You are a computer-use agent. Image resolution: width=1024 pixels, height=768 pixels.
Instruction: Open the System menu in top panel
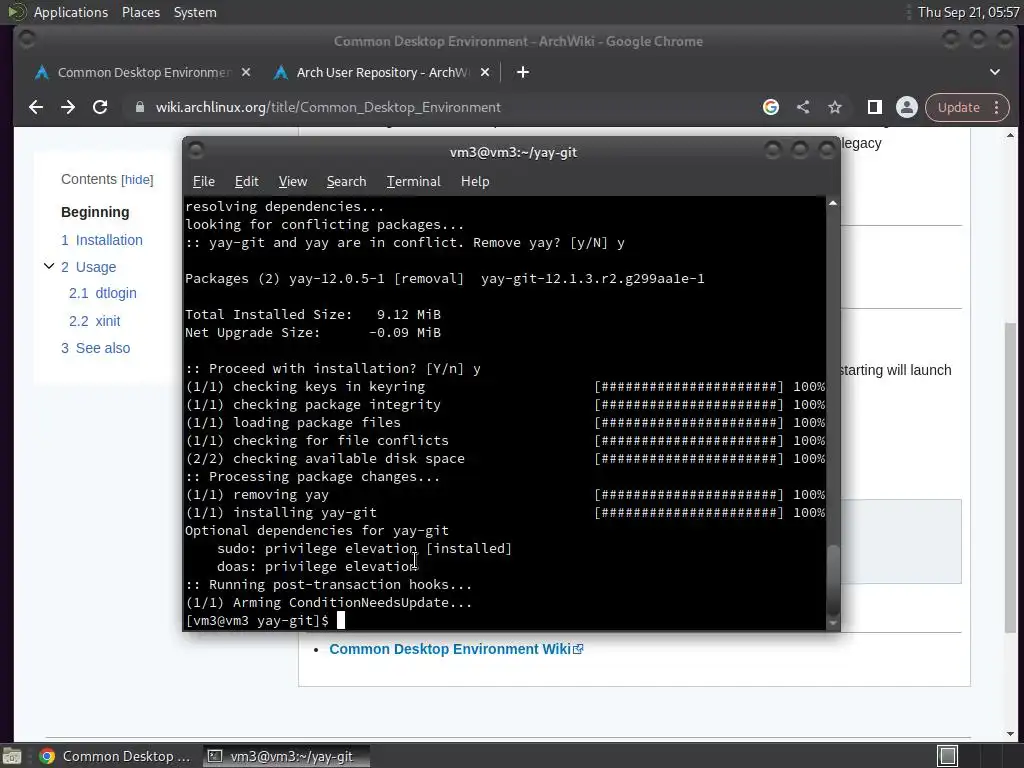(195, 12)
